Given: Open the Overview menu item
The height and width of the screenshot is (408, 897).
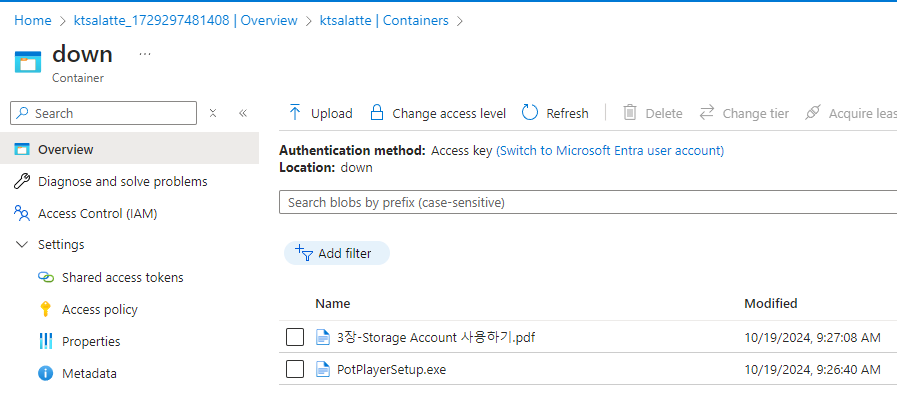Looking at the screenshot, I should coord(65,149).
